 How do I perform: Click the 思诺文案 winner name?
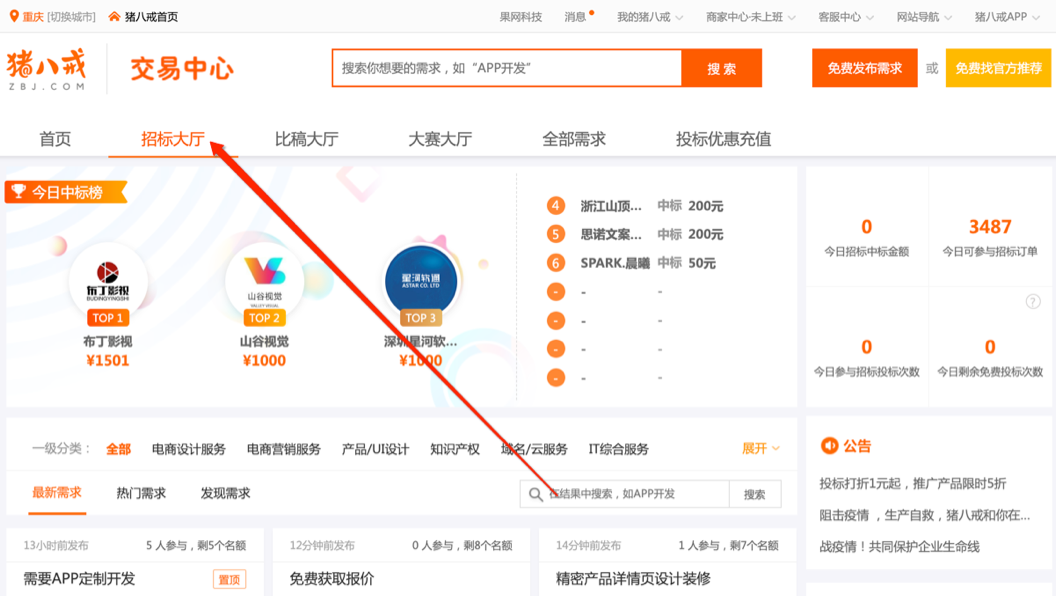coord(611,234)
